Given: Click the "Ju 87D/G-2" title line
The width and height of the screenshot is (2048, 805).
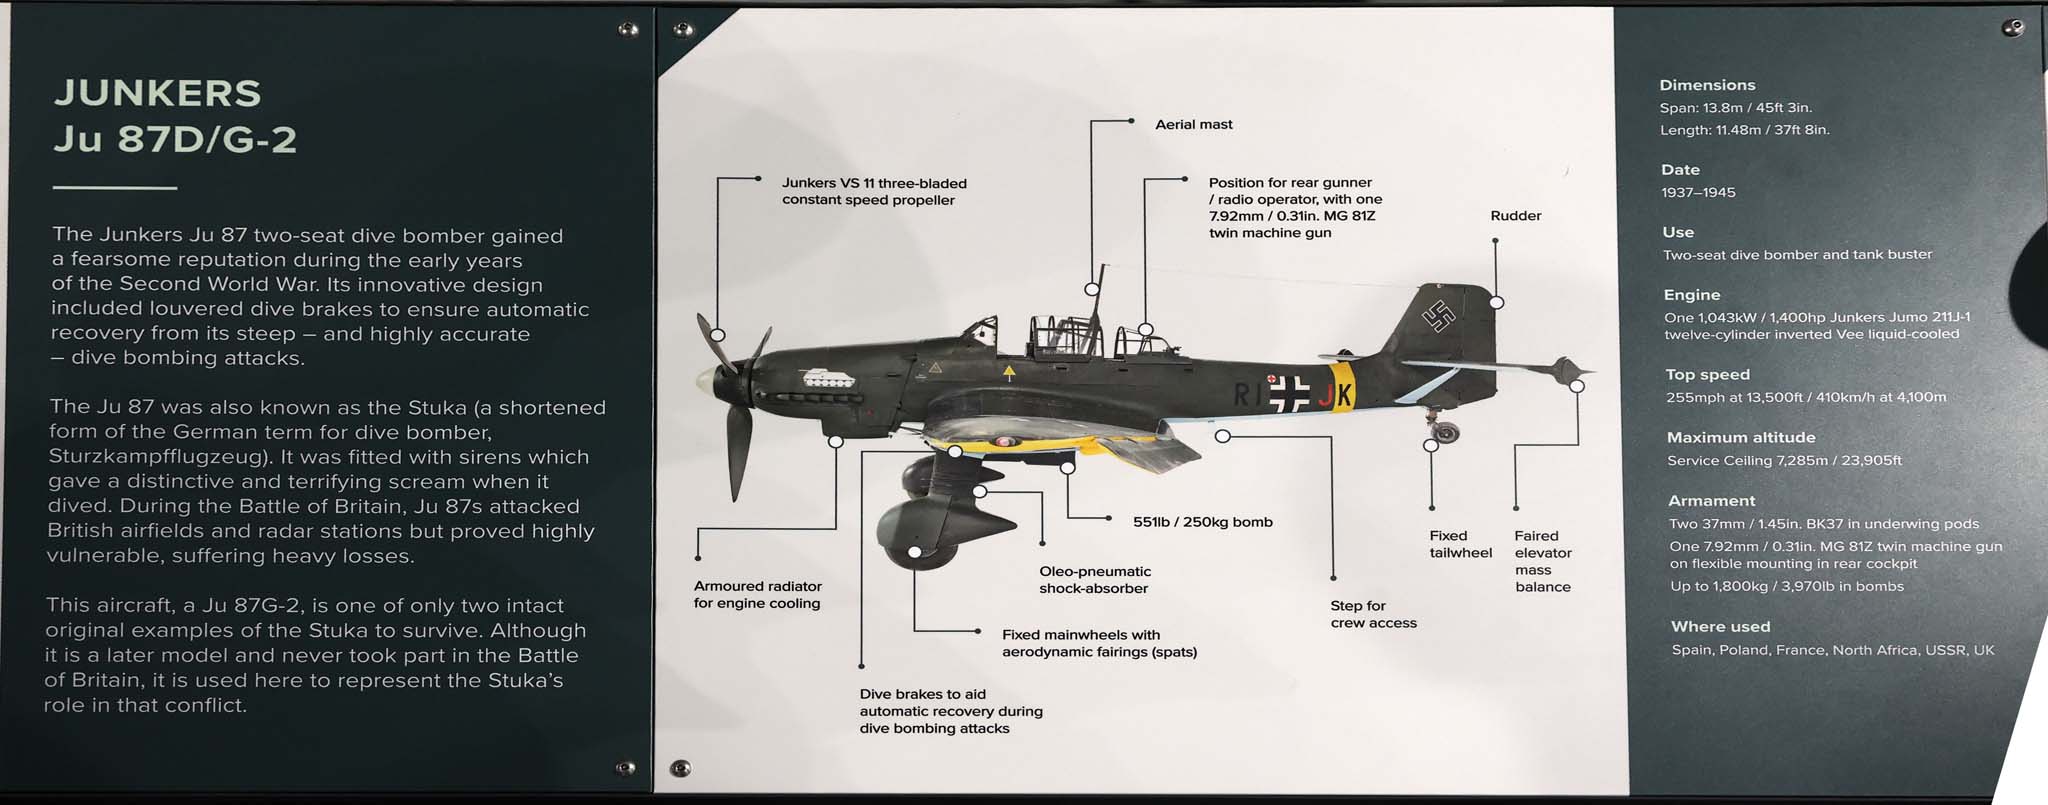Looking at the screenshot, I should pos(175,138).
